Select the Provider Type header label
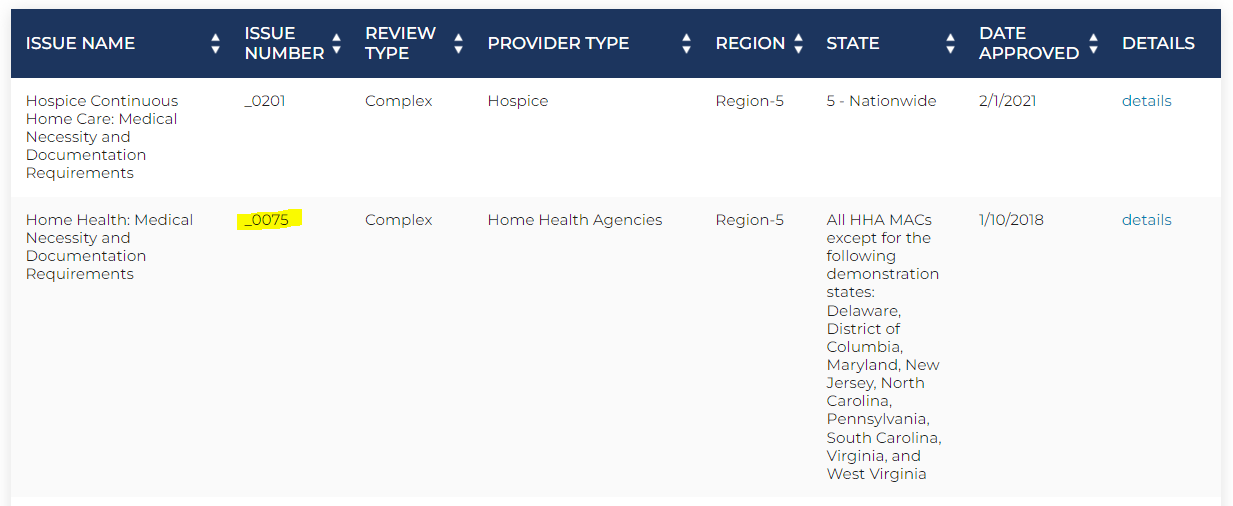This screenshot has width=1233, height=506. click(558, 44)
